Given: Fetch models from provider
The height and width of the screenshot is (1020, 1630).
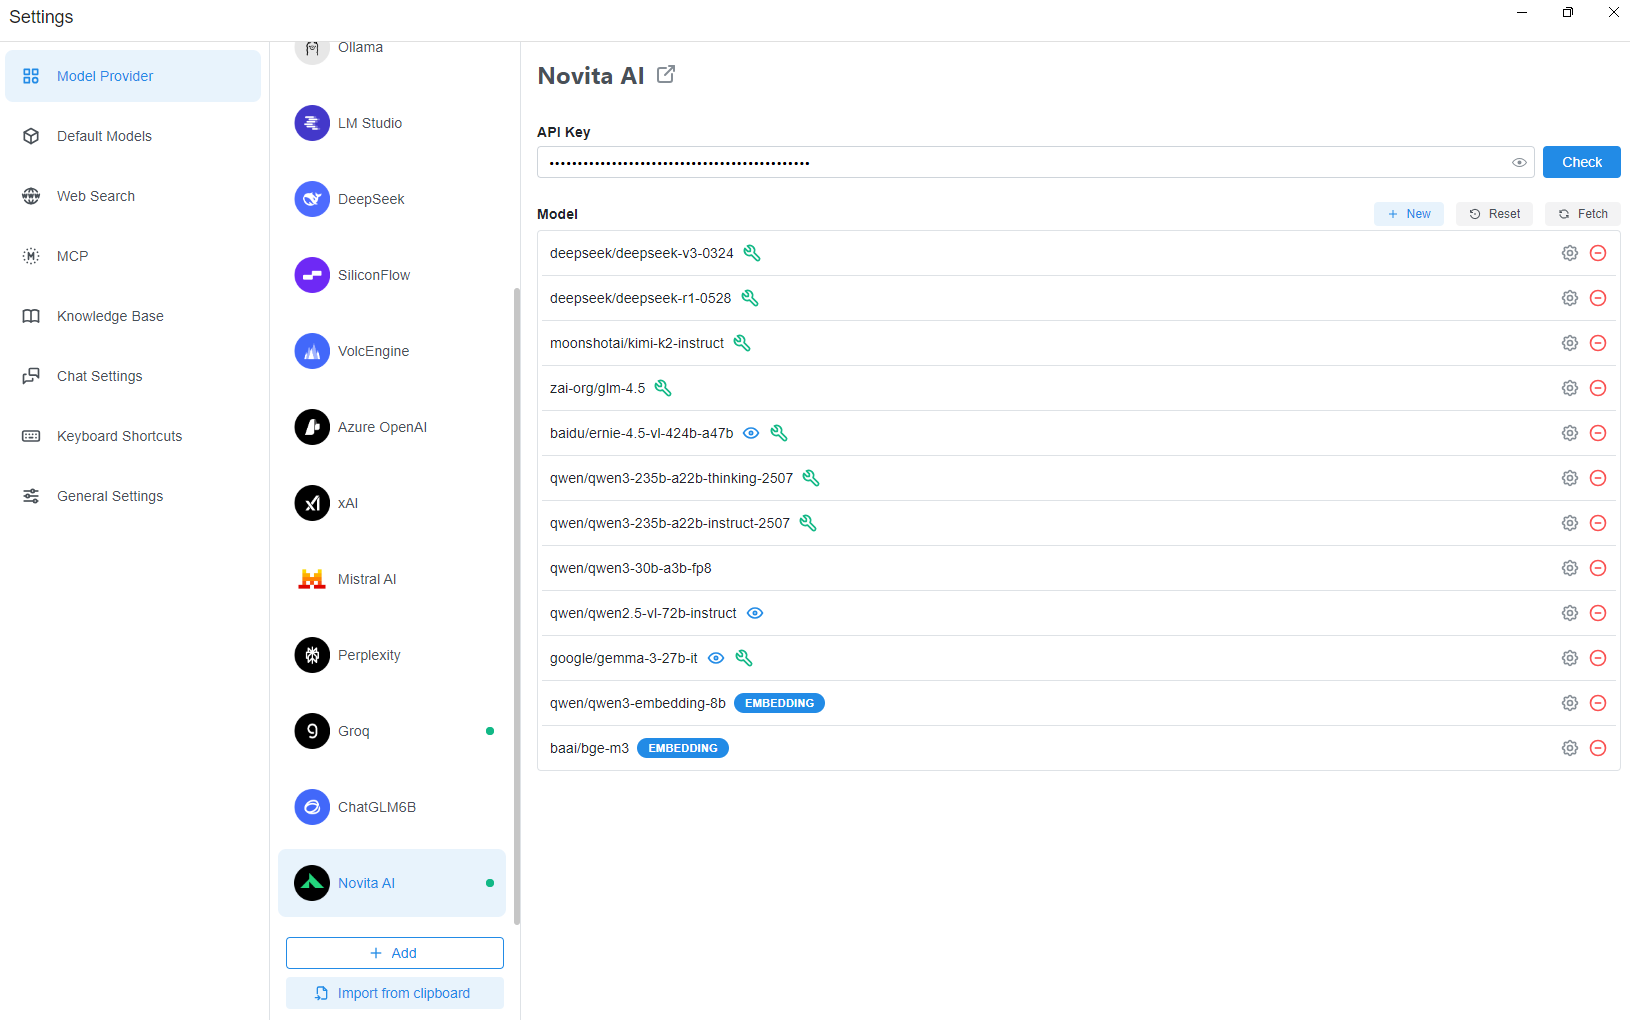Looking at the screenshot, I should pos(1582,214).
